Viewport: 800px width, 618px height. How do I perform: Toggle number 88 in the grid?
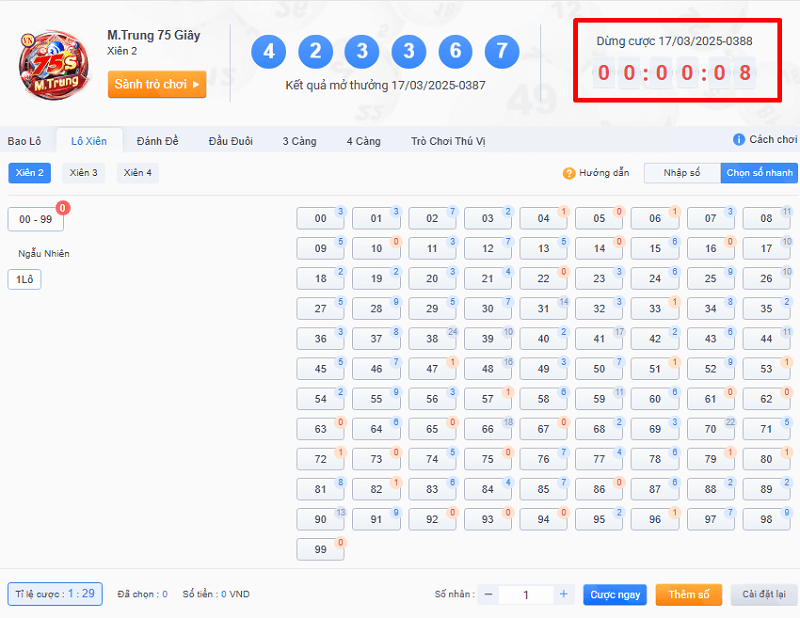[710, 489]
